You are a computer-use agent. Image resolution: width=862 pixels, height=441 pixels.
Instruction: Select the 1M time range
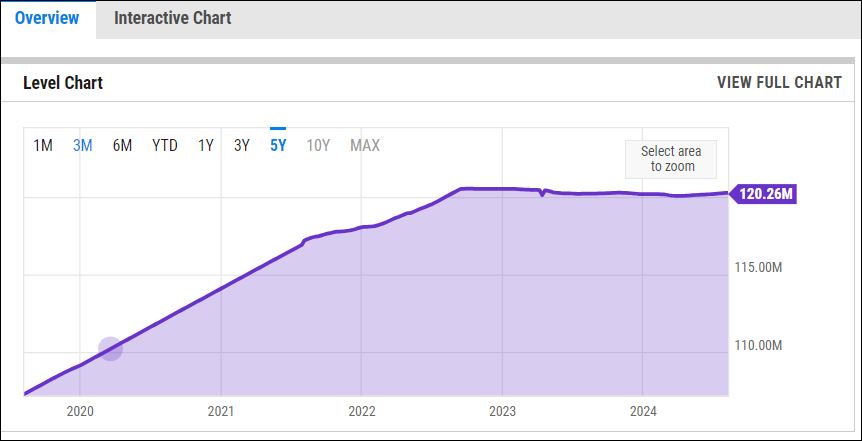pyautogui.click(x=43, y=146)
